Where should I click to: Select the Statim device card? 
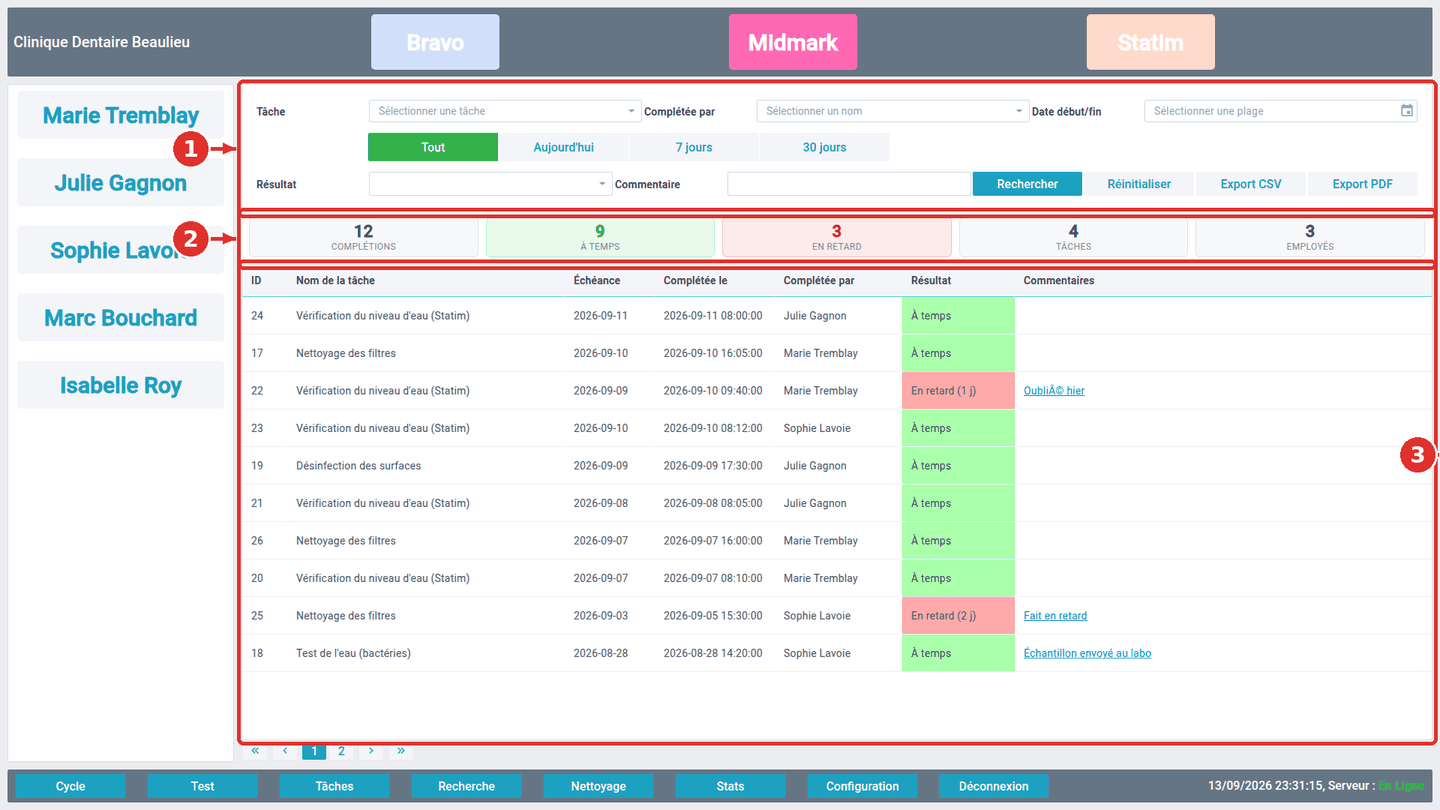click(x=1151, y=42)
